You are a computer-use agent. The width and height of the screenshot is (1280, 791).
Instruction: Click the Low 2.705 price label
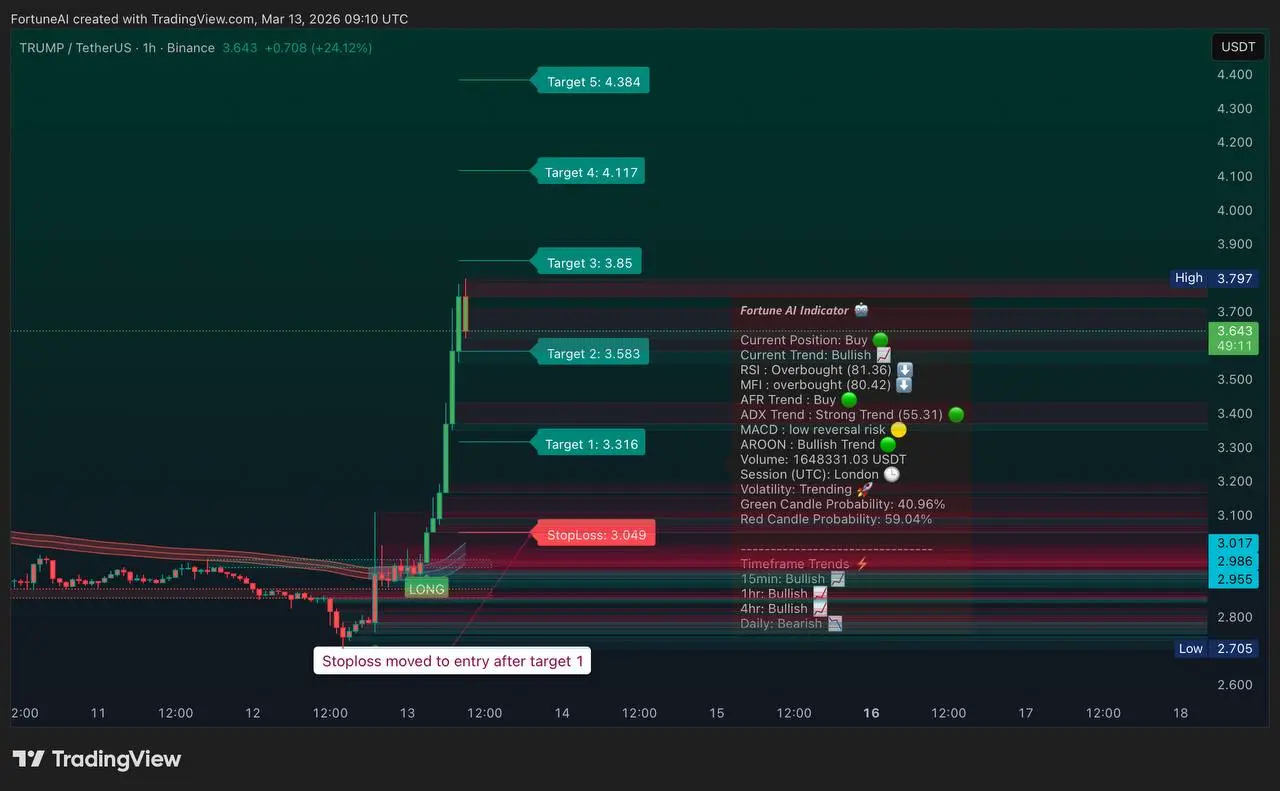pyautogui.click(x=1214, y=648)
